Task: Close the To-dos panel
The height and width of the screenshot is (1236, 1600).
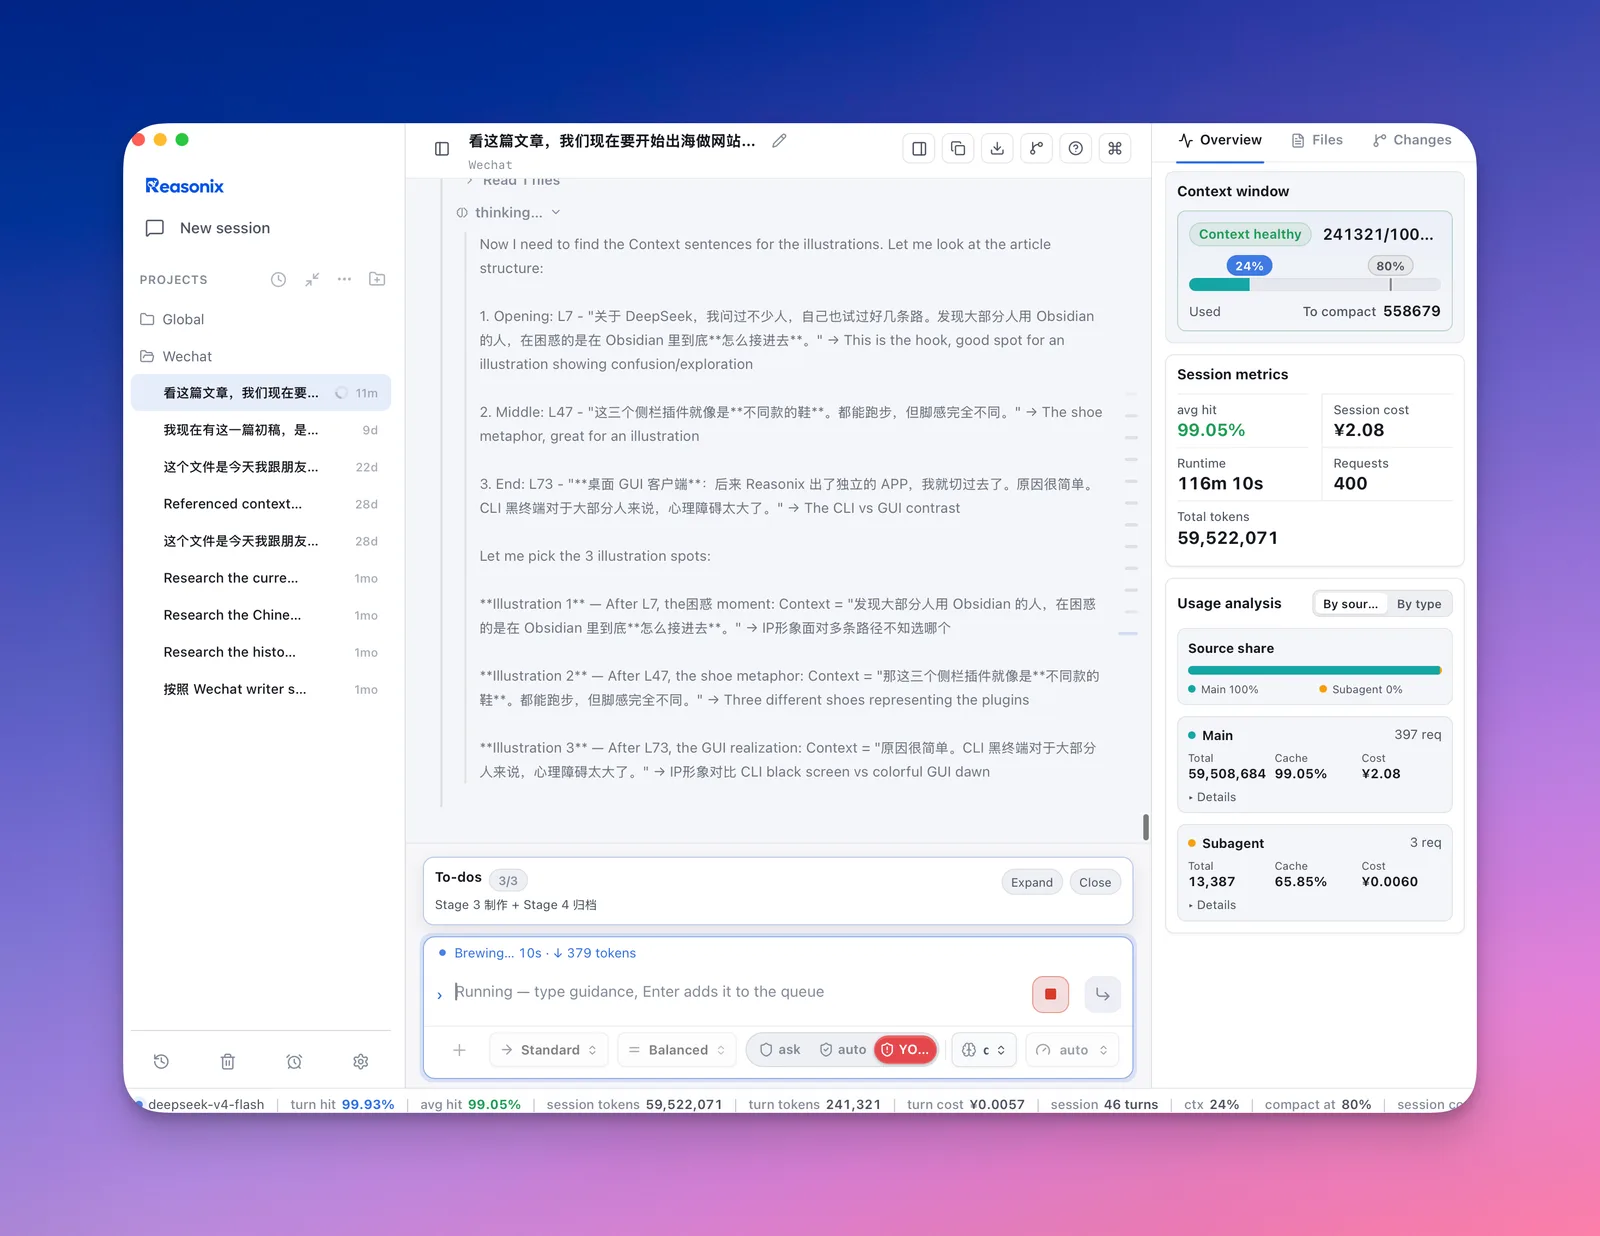Action: point(1095,882)
